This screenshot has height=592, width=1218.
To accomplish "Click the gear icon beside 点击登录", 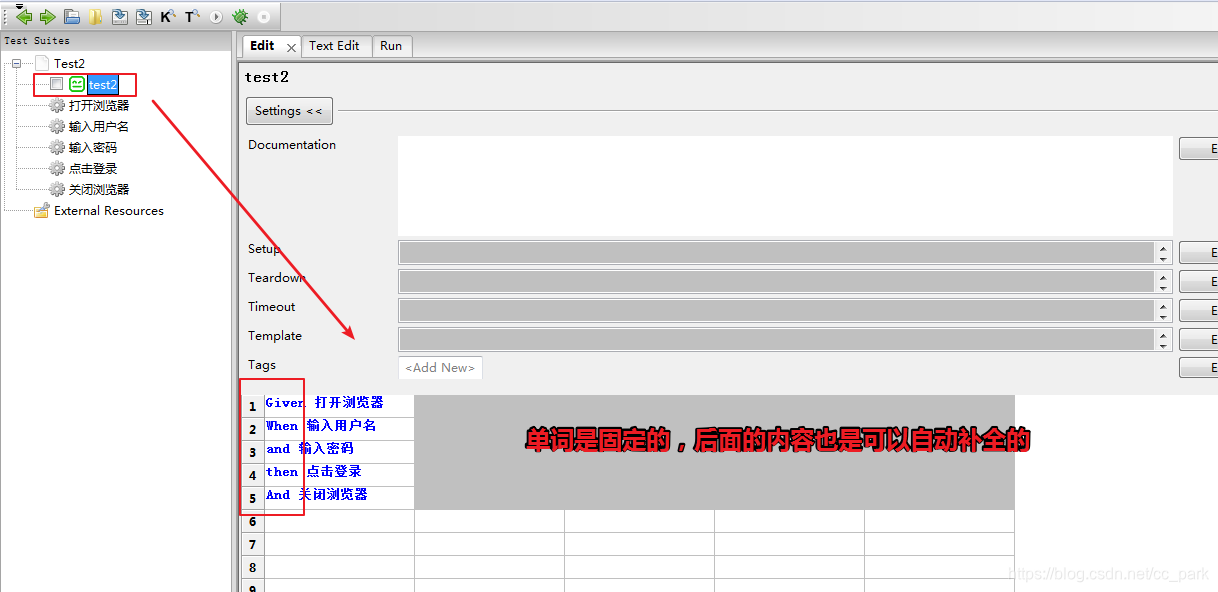I will tap(57, 168).
